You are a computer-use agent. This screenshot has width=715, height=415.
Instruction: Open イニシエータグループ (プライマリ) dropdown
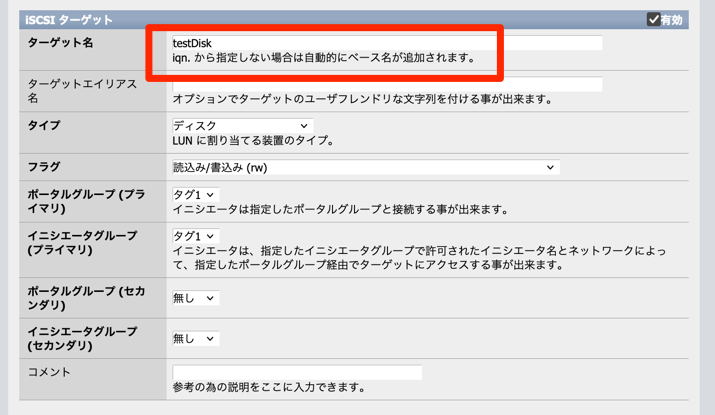click(195, 236)
